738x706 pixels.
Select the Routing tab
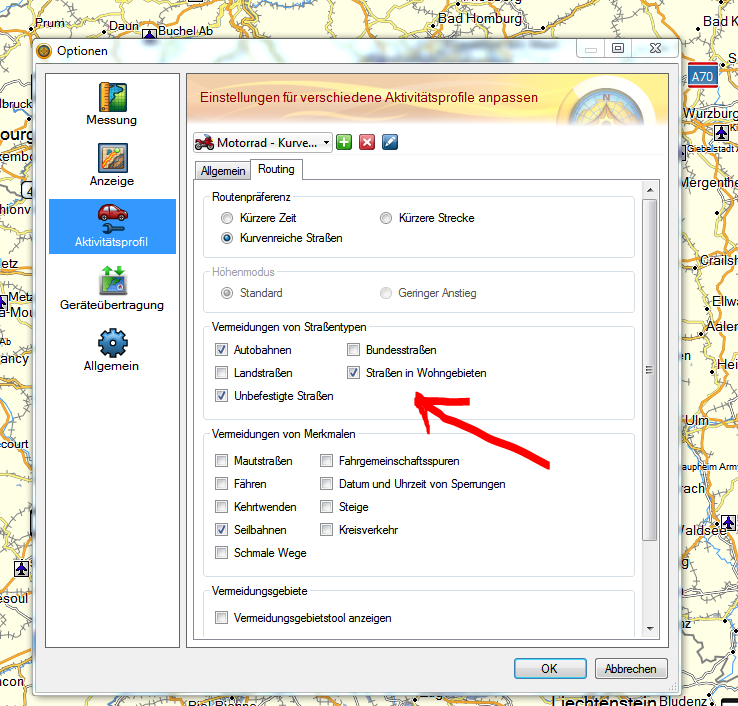[x=276, y=169]
